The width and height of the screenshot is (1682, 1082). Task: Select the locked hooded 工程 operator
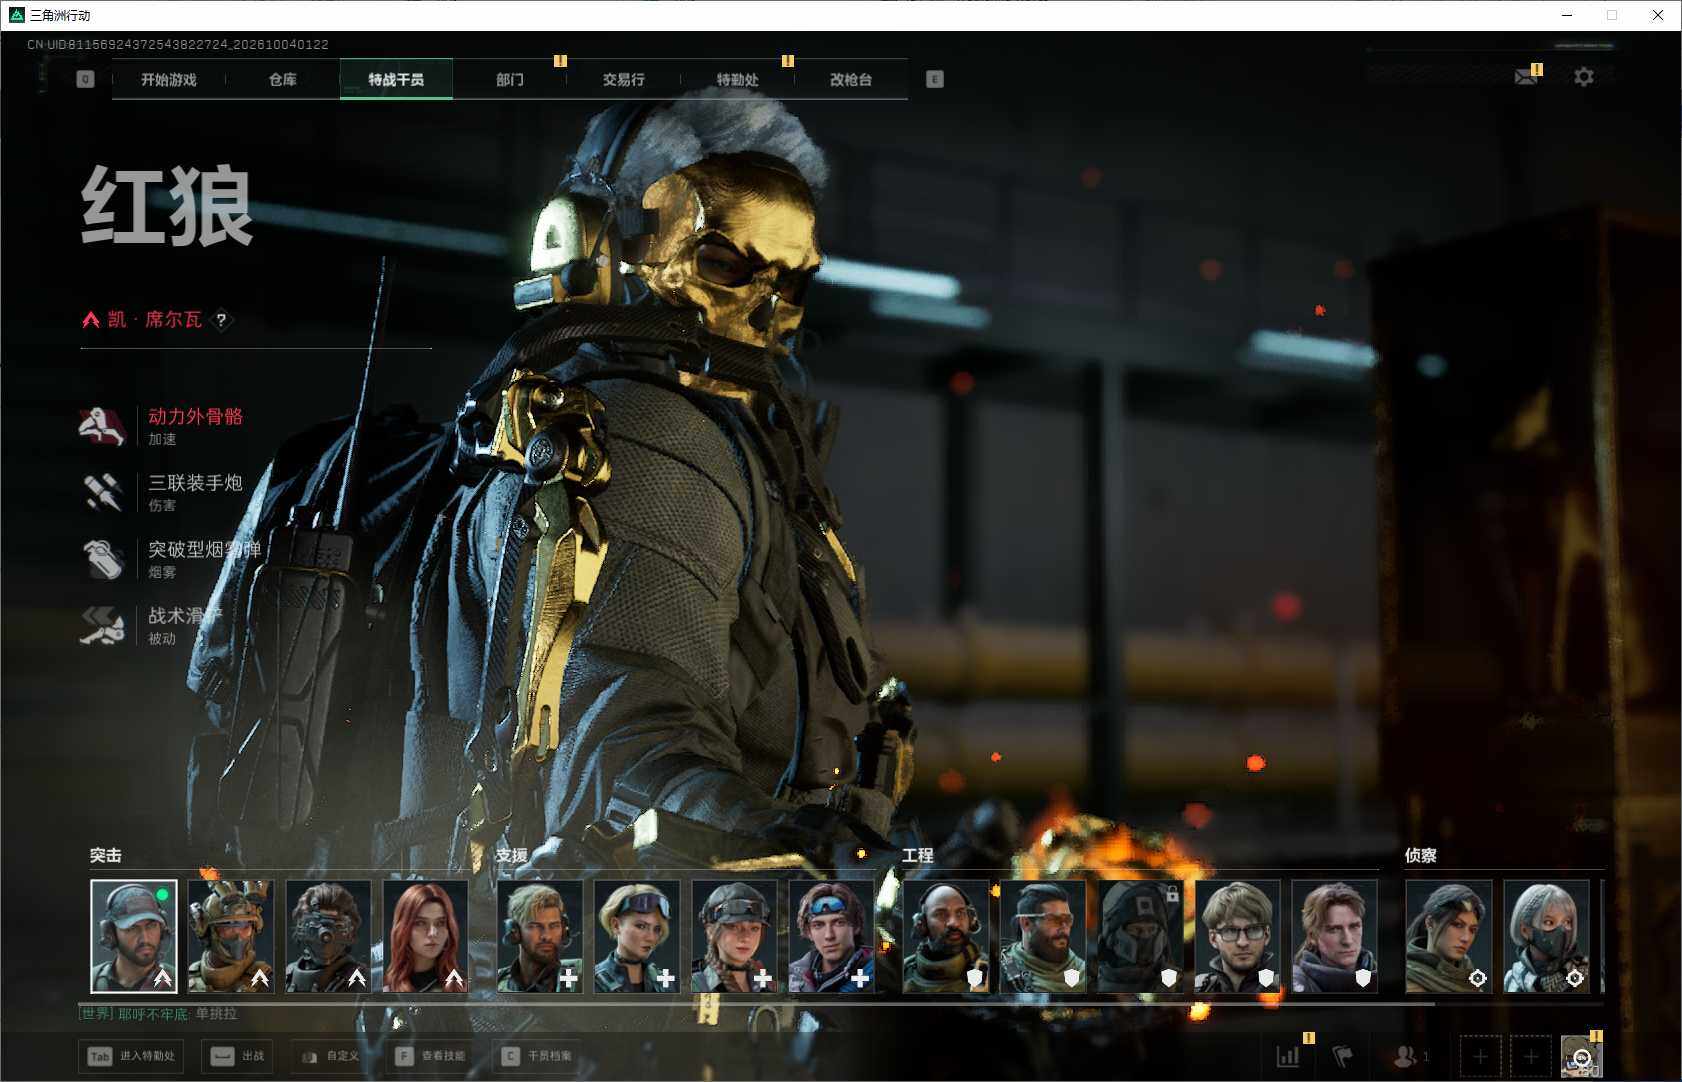[1140, 936]
